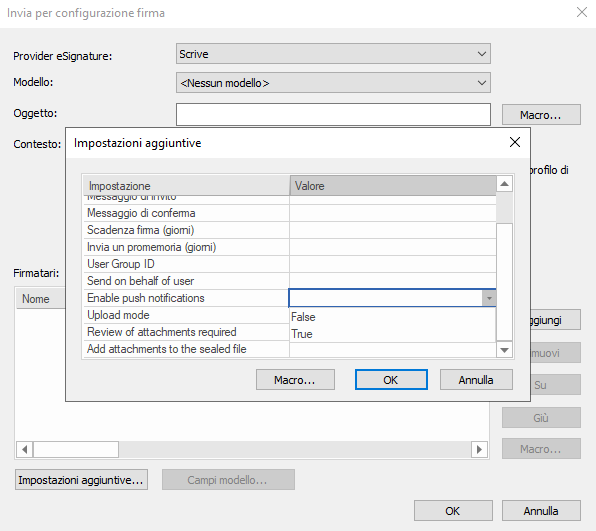
Task: Click the Su button
Action: (555, 385)
